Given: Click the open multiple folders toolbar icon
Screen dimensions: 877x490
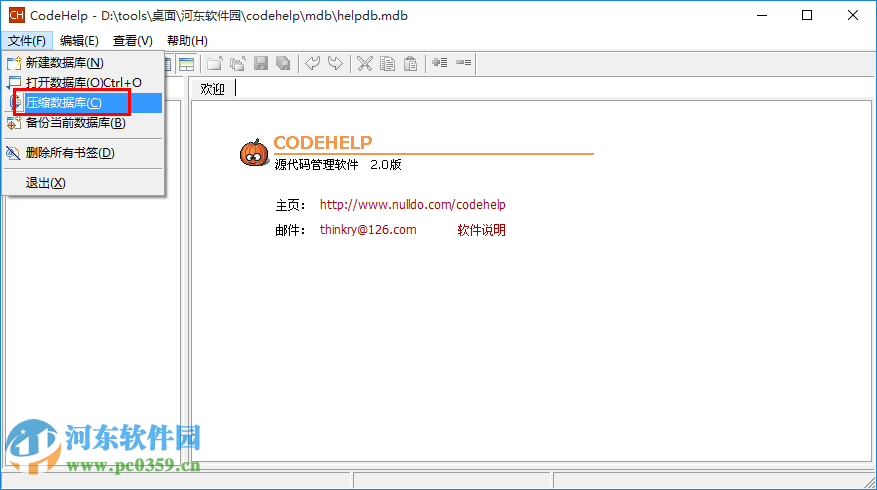Looking at the screenshot, I should pos(238,63).
